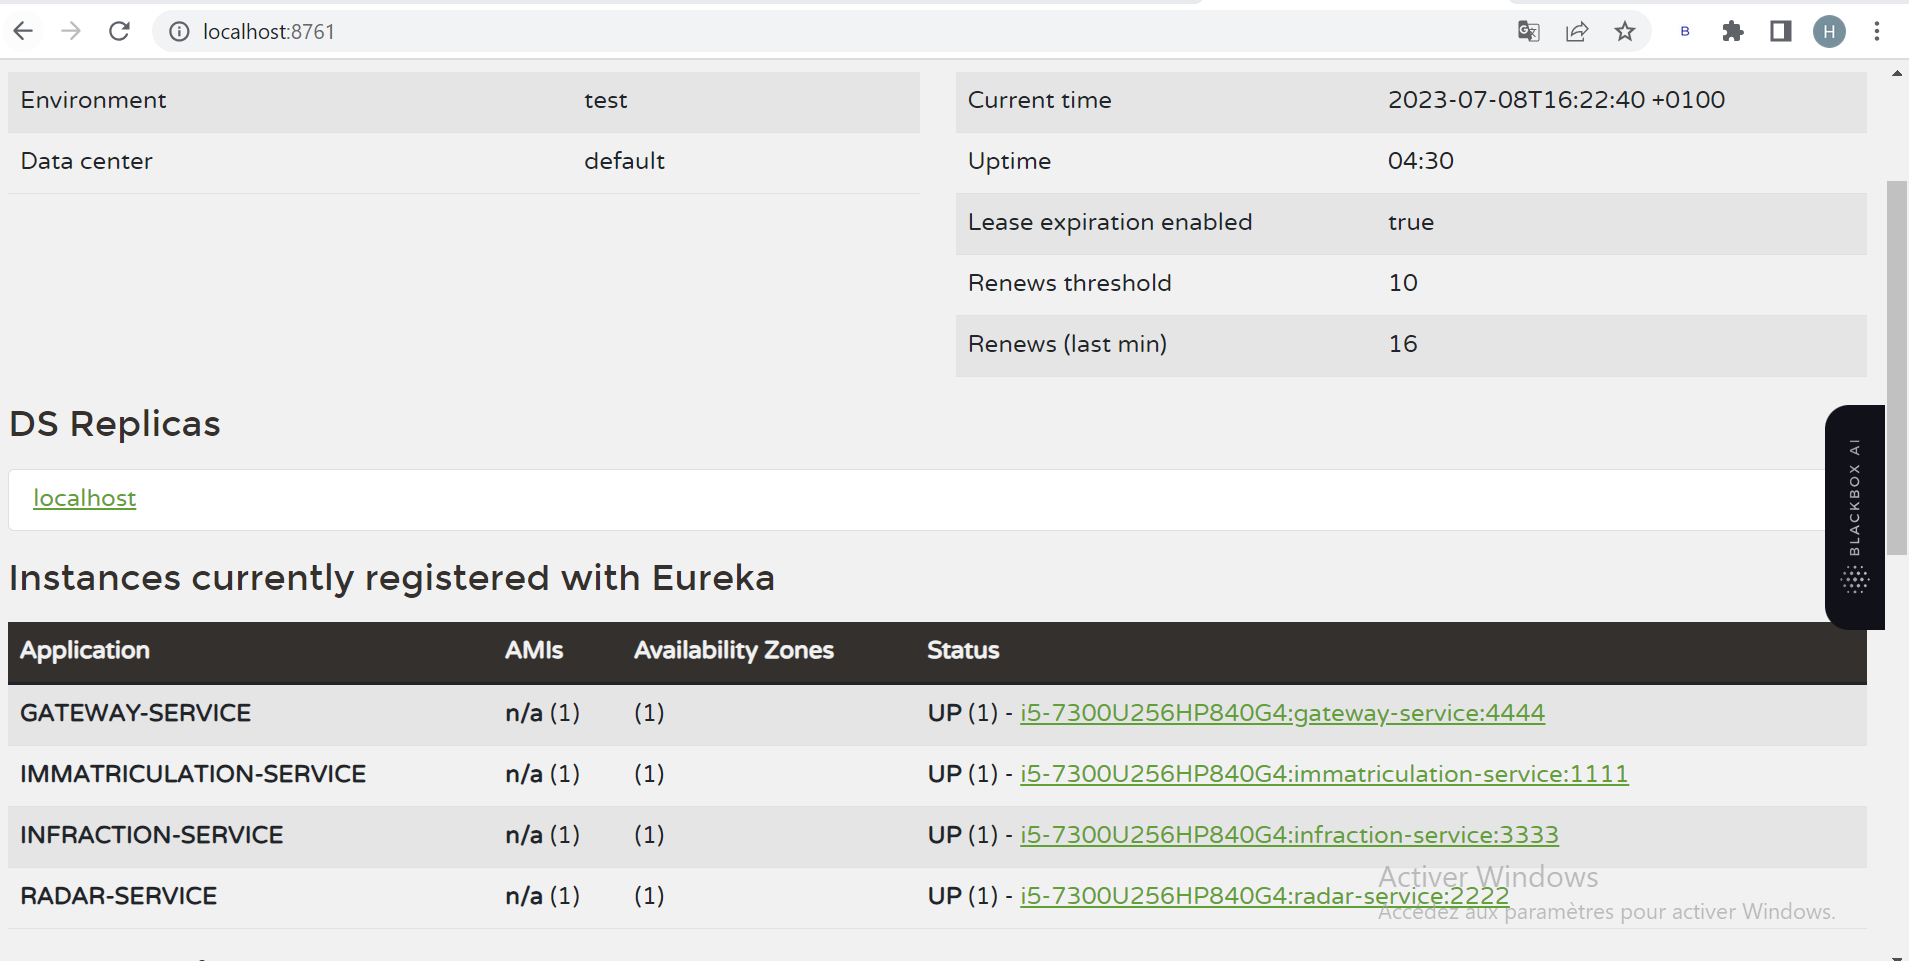Bookmark this page with the star icon
1909x961 pixels.
pyautogui.click(x=1625, y=31)
